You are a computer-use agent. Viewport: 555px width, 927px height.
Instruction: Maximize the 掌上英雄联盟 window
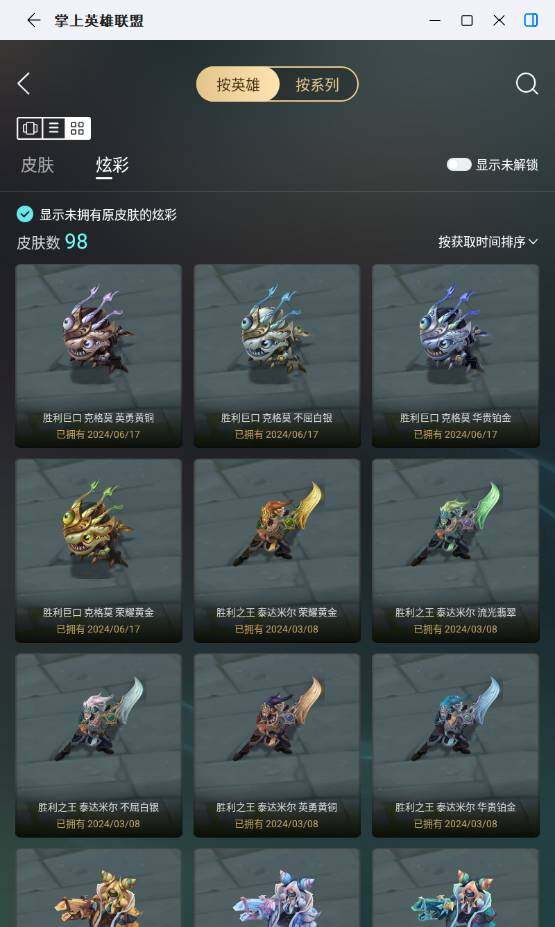[467, 20]
